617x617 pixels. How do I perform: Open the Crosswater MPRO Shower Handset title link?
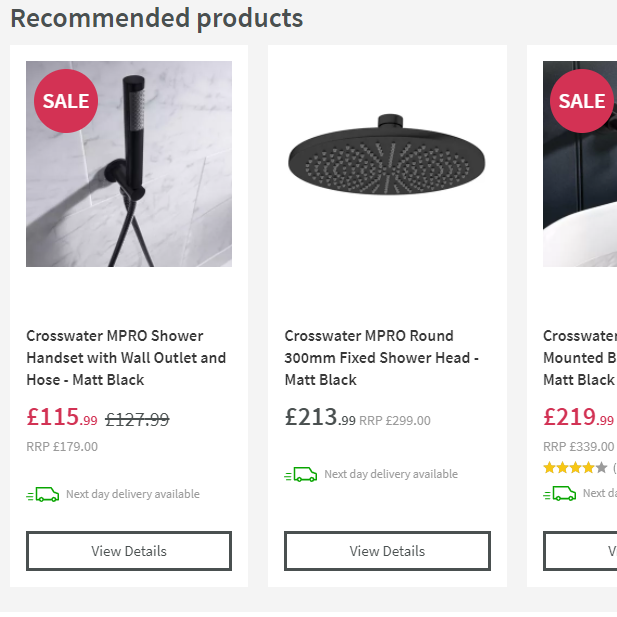126,358
